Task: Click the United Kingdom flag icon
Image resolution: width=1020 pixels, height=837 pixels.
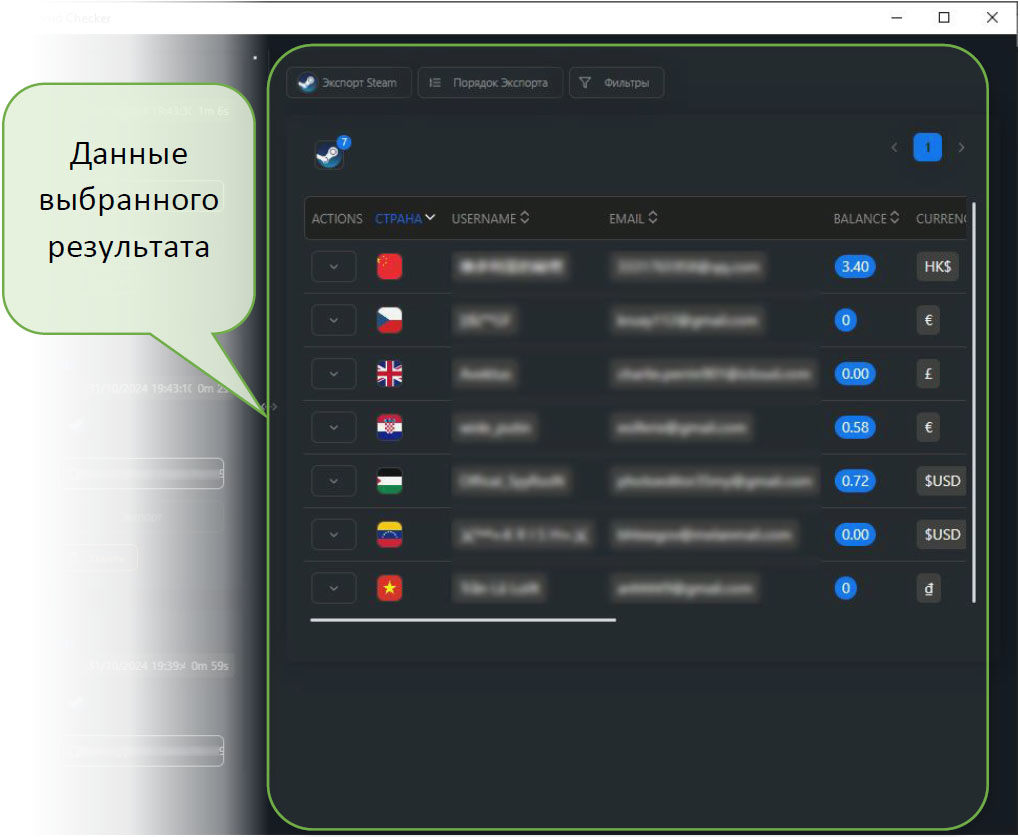Action: coord(389,374)
